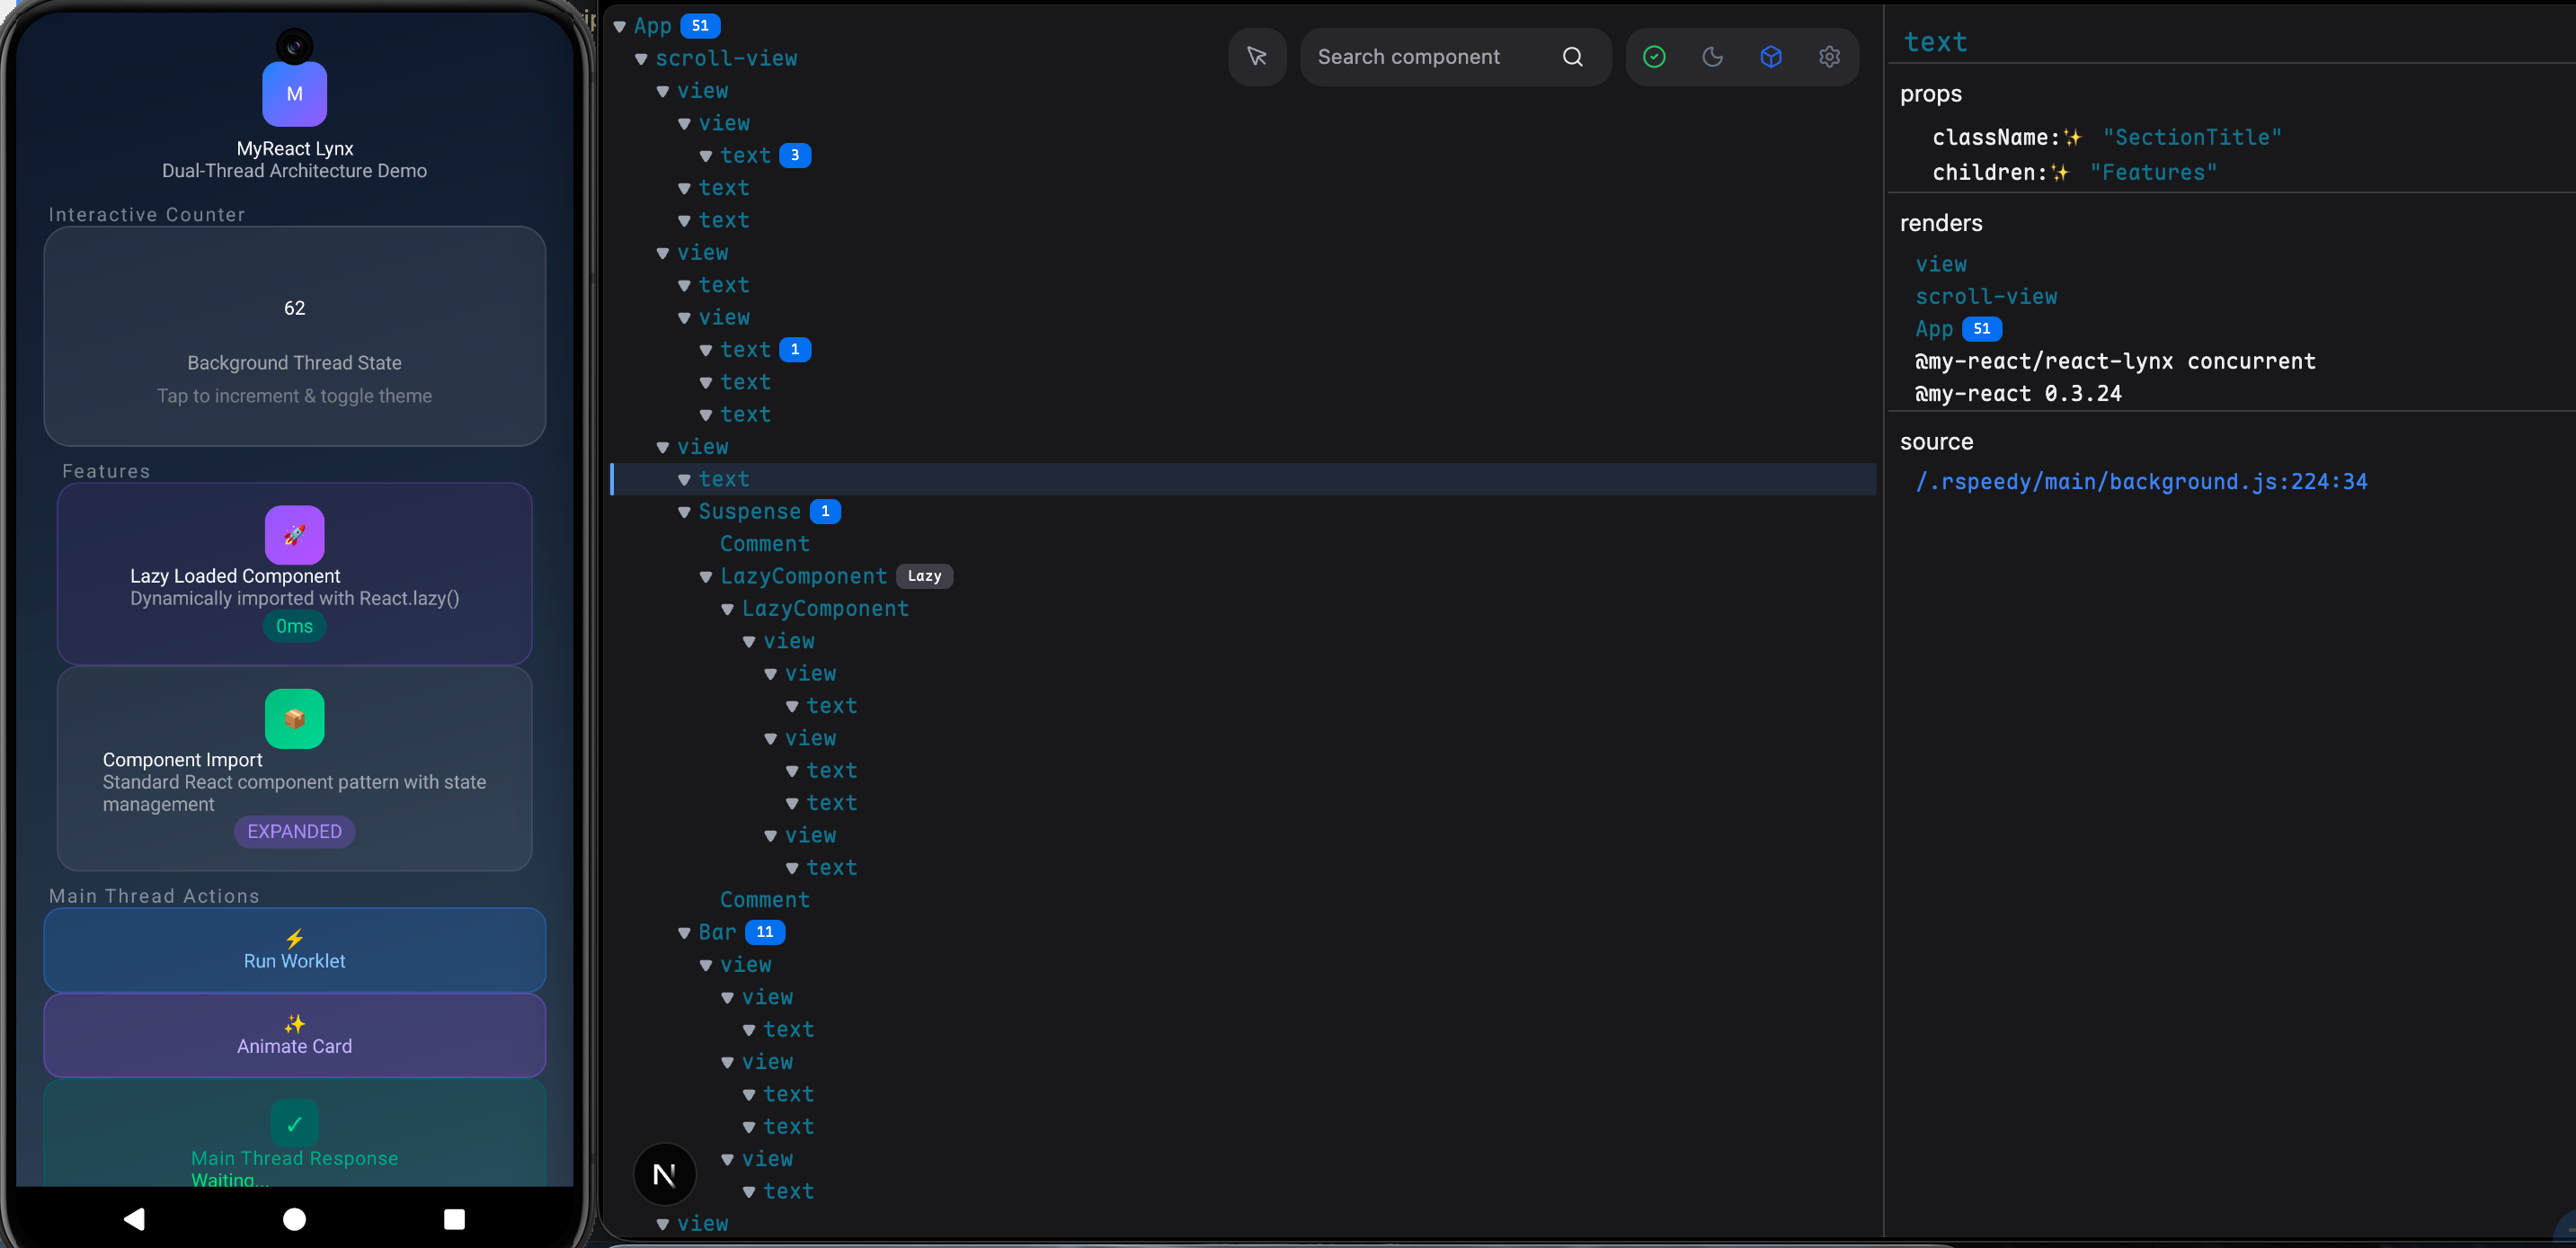2576x1248 pixels.
Task: Tap the Run Worklet button
Action: pyautogui.click(x=294, y=950)
